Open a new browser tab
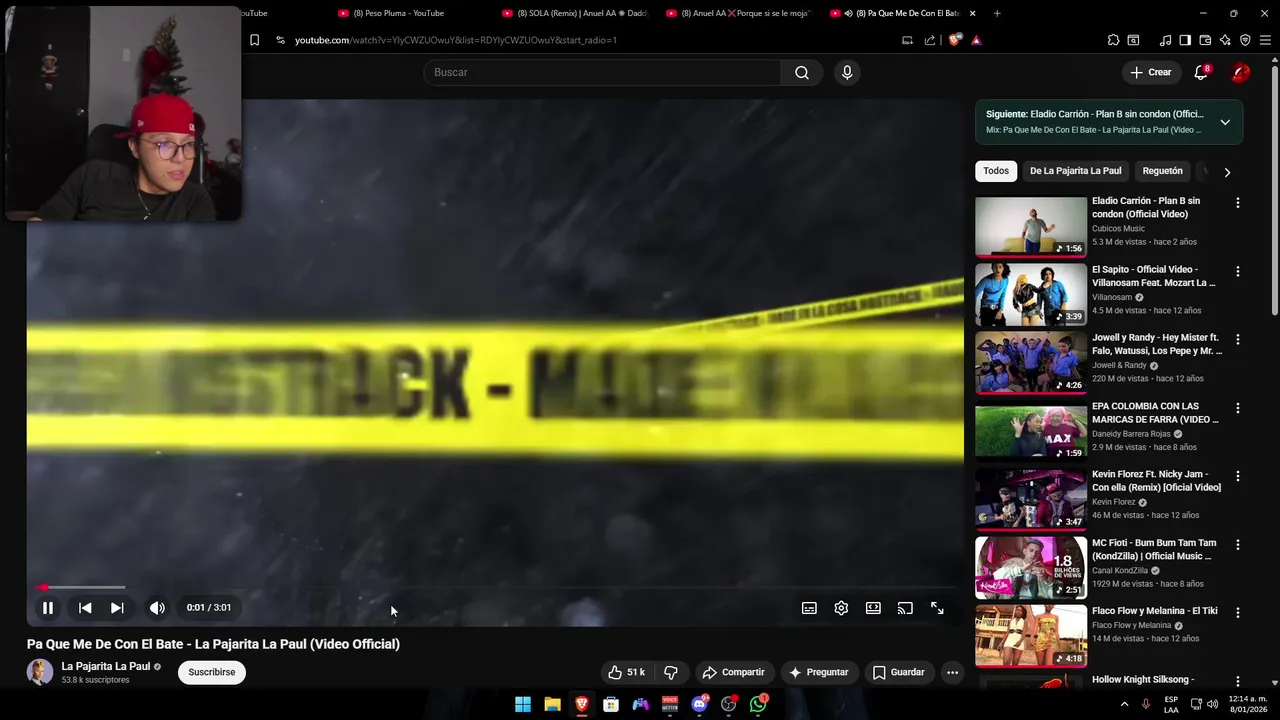The height and width of the screenshot is (720, 1280). [997, 13]
